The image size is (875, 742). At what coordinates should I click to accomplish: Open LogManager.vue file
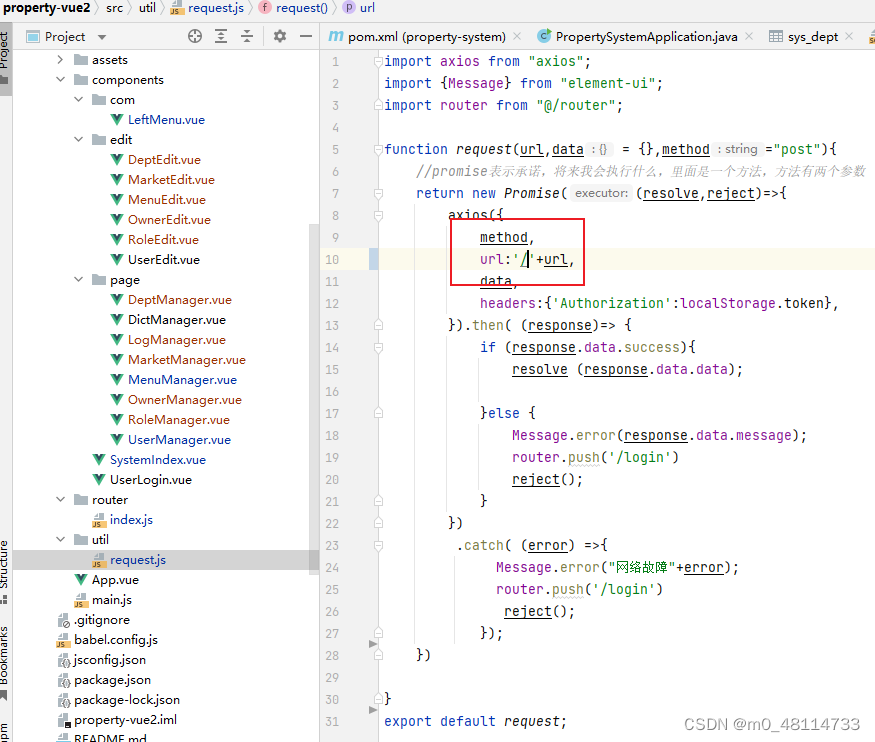click(176, 340)
